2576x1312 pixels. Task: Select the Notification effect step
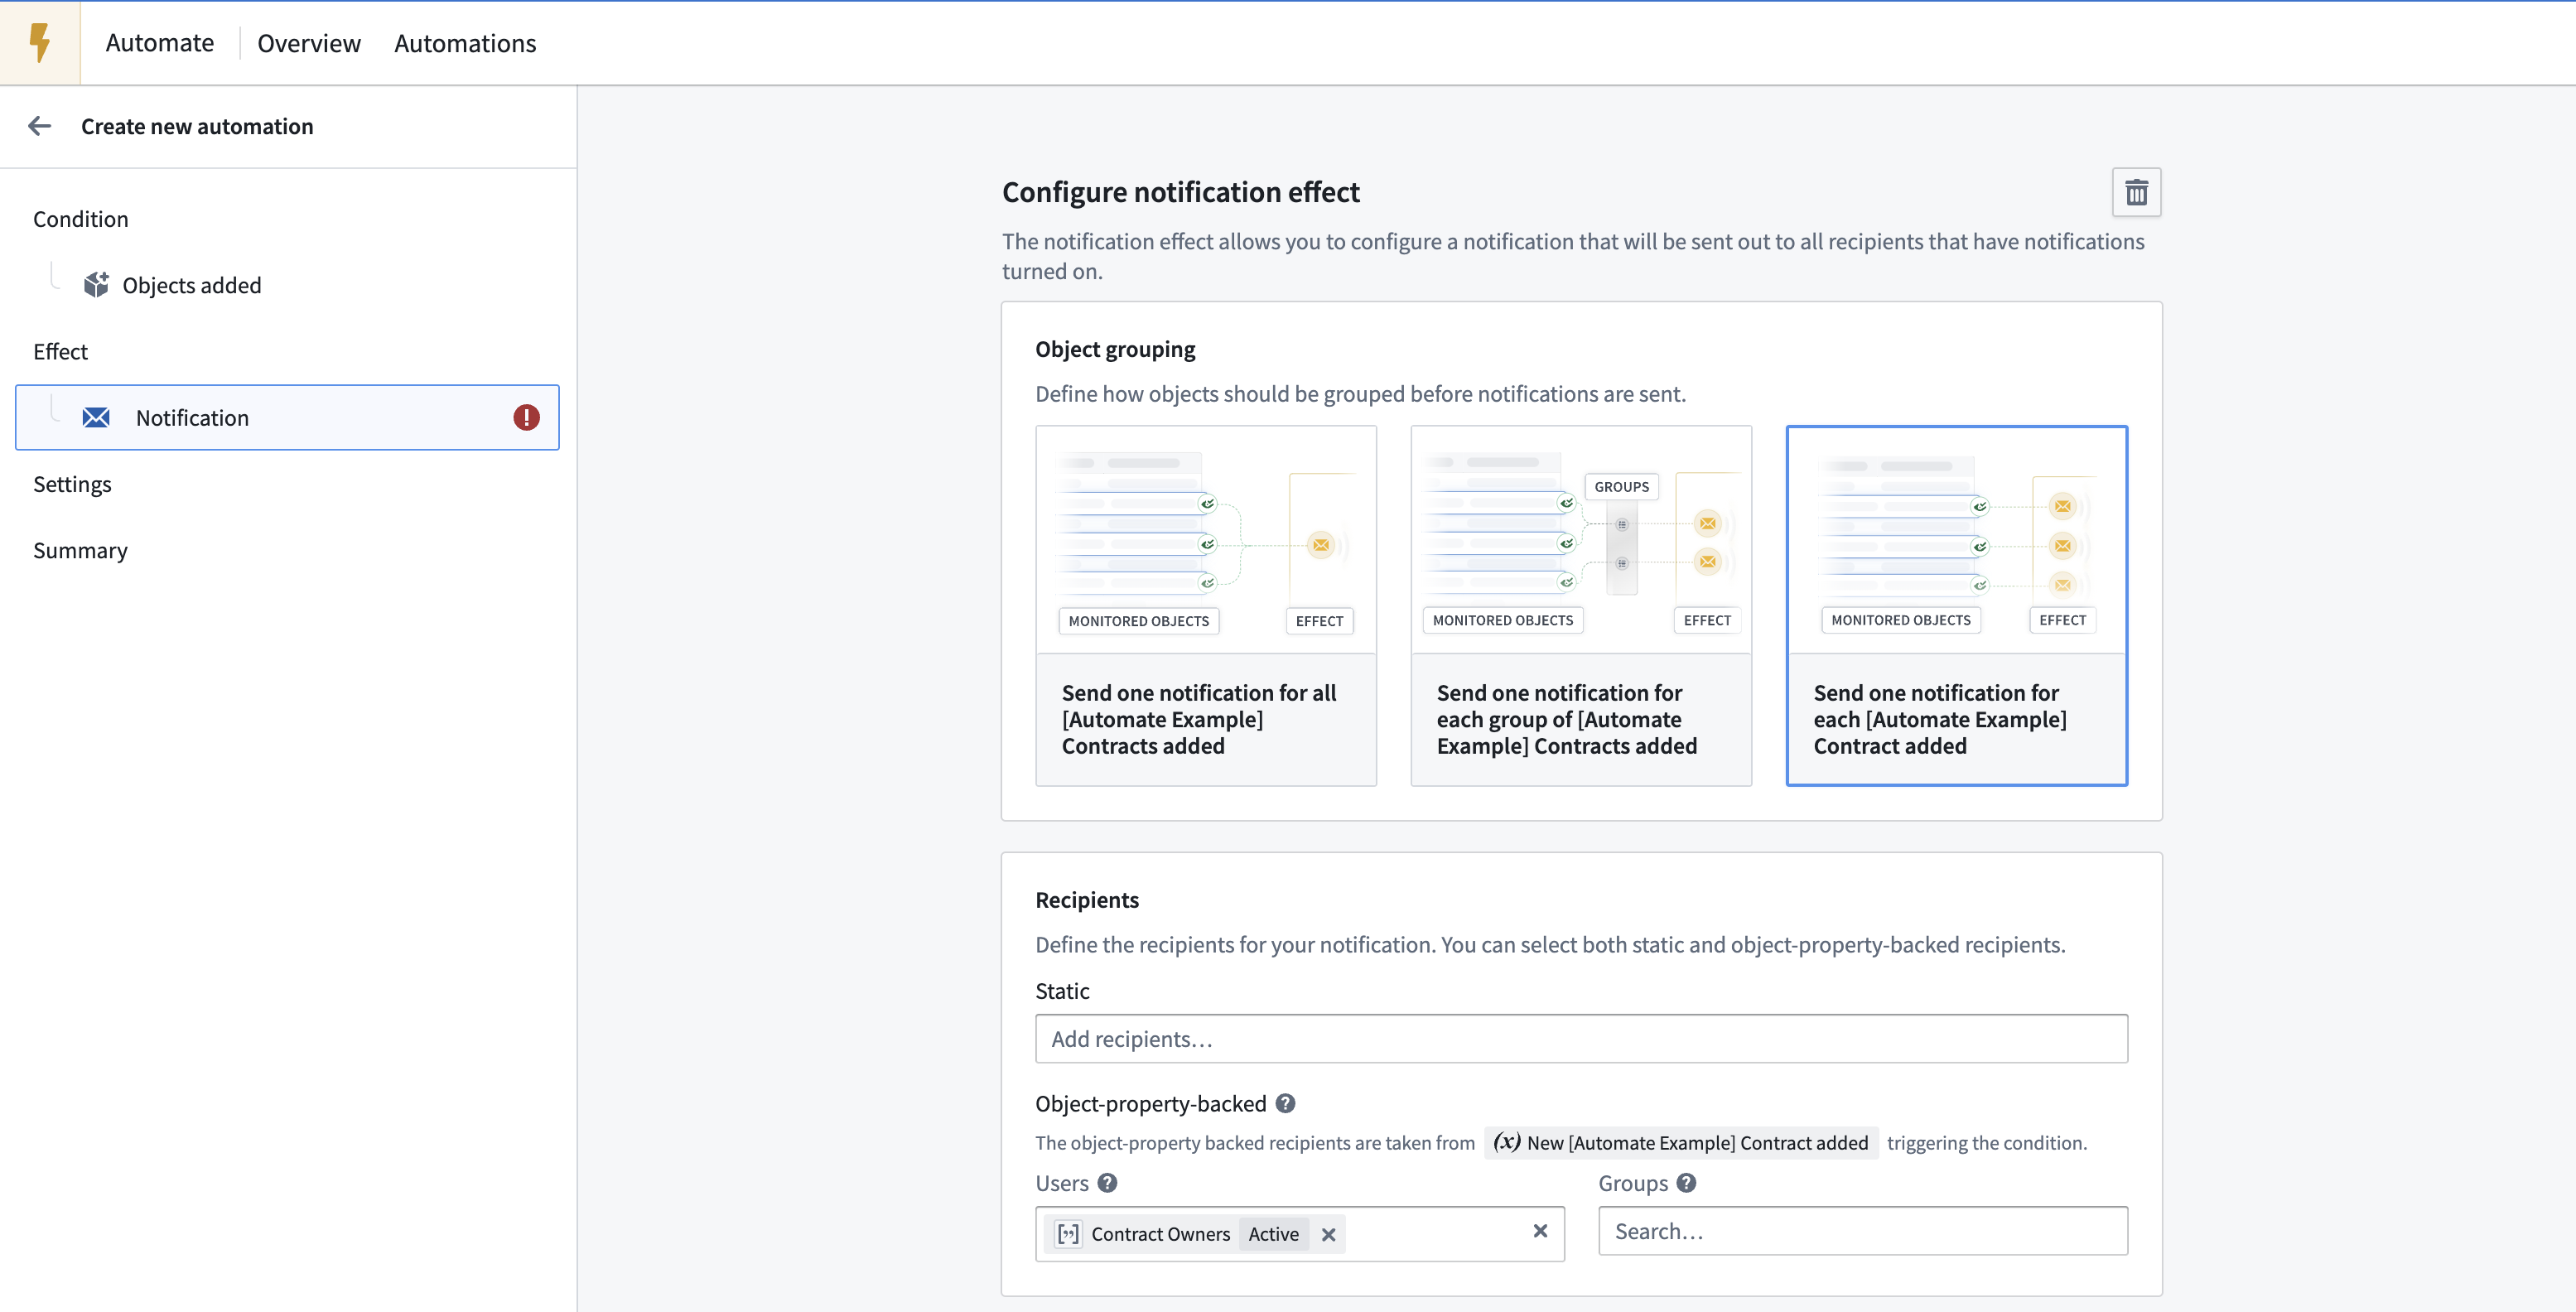tap(288, 417)
